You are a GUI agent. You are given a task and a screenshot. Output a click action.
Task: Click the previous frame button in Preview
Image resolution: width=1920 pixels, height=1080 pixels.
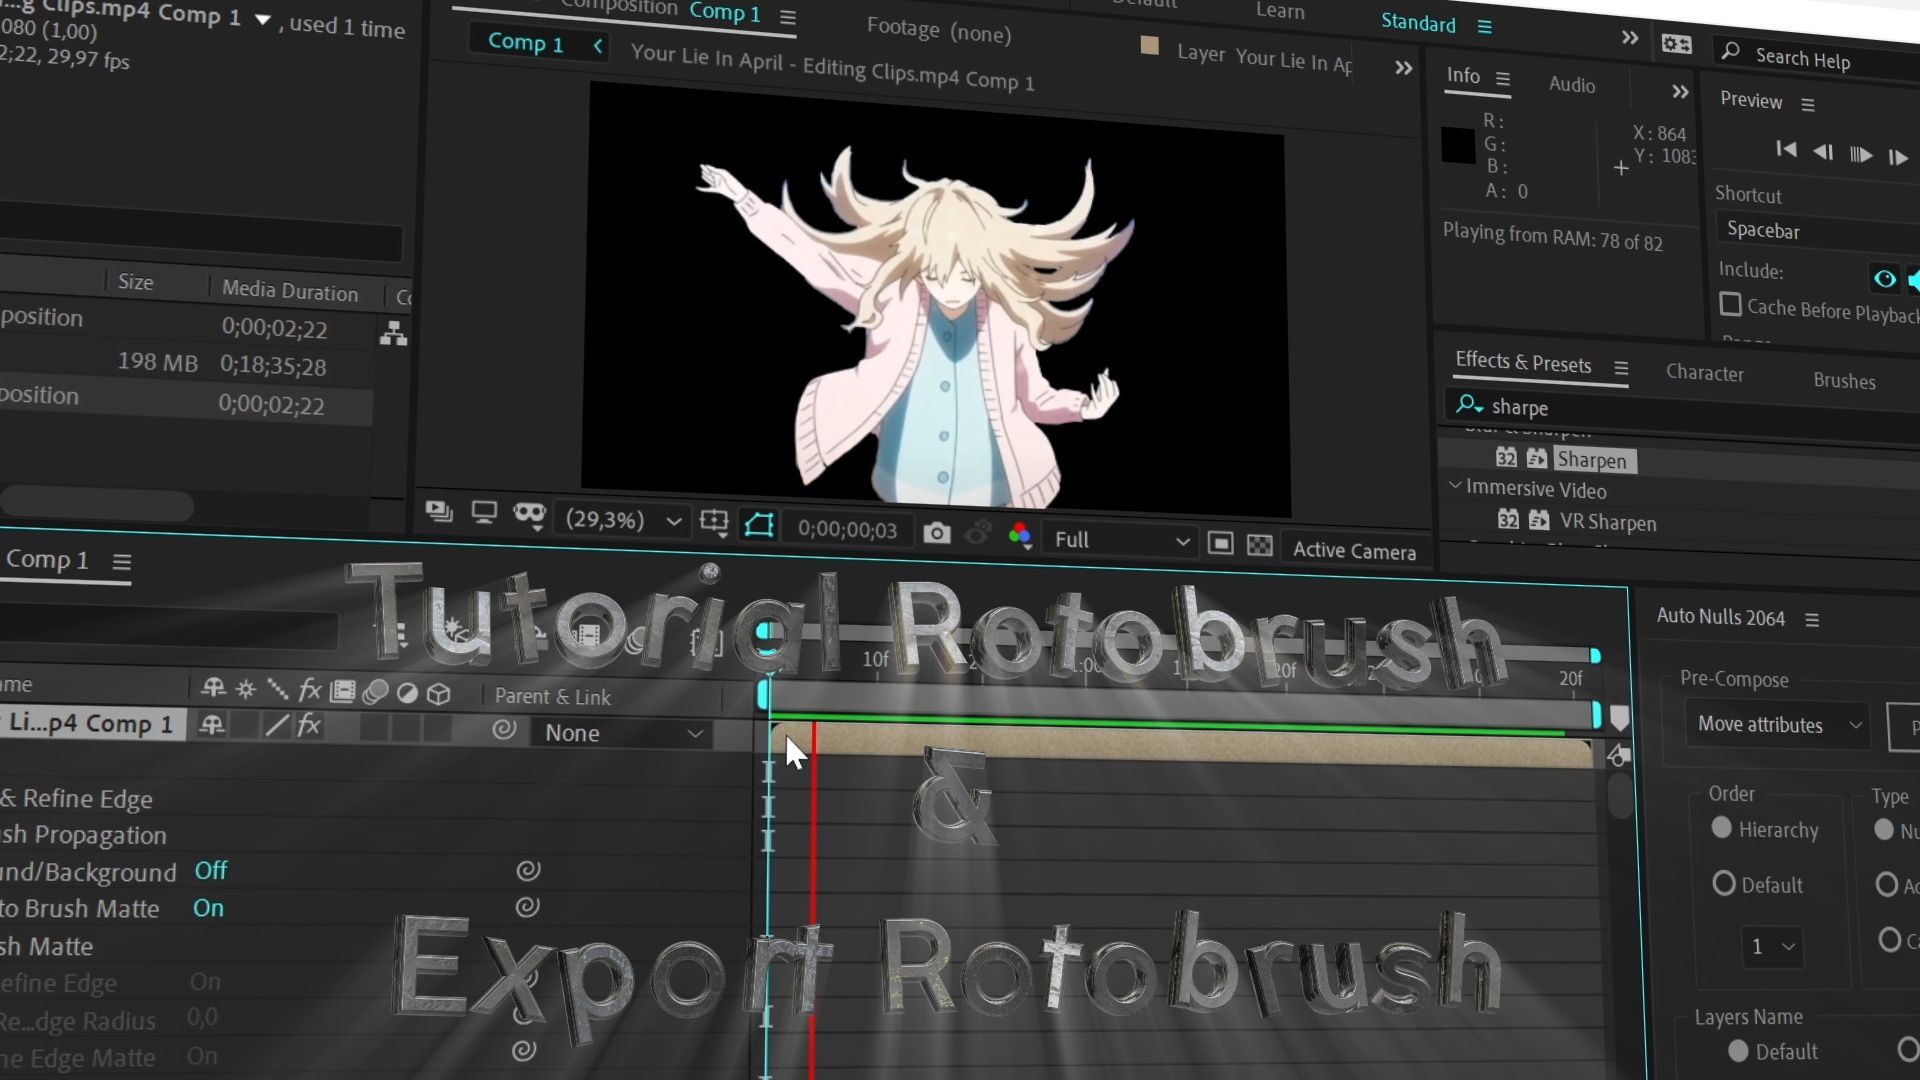point(1823,152)
